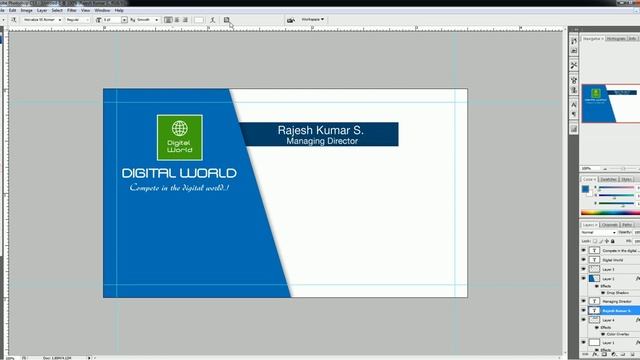Open the History panel icon in dock

(574, 41)
